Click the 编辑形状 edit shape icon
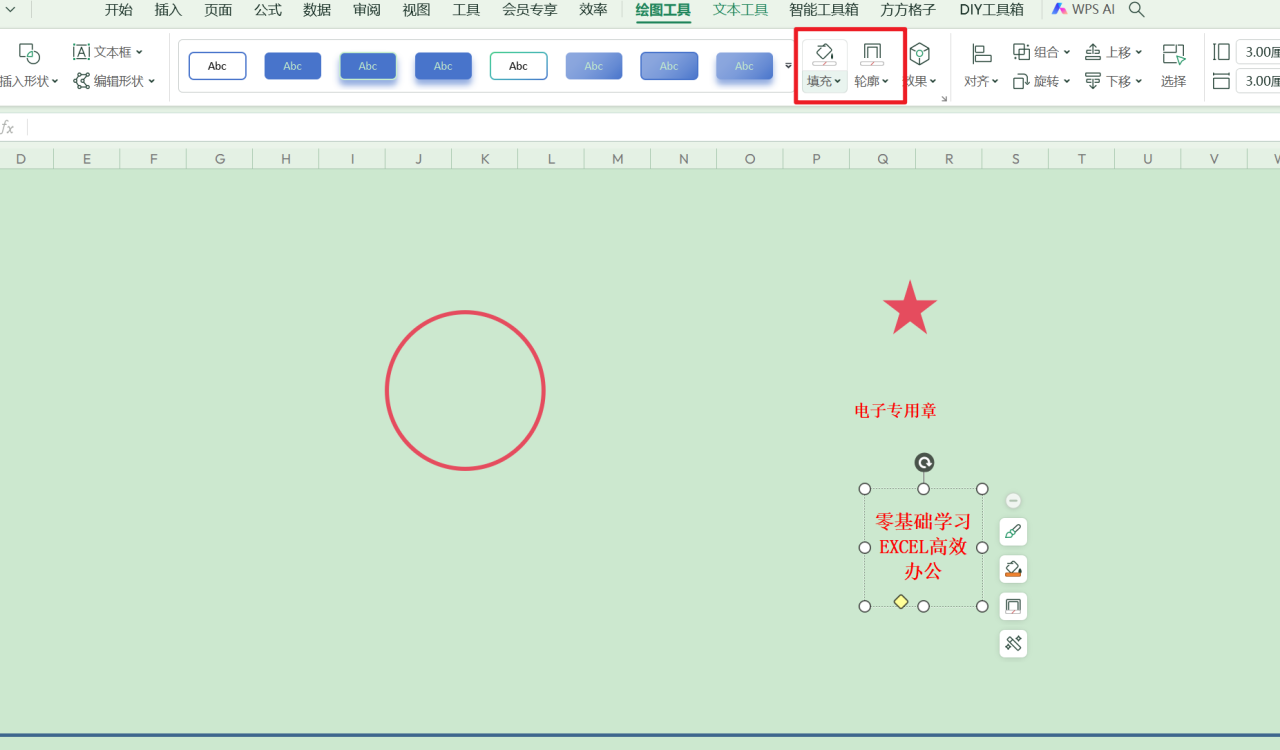 (x=81, y=81)
